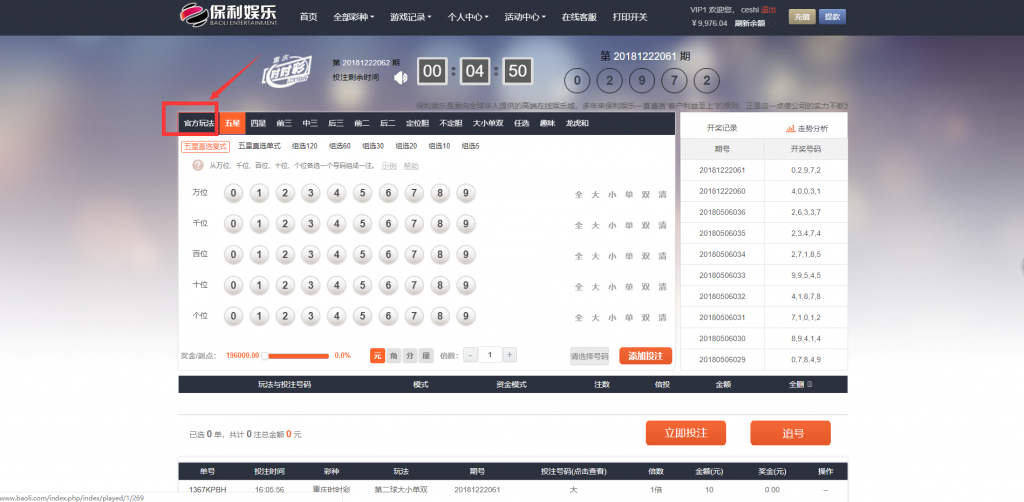Image resolution: width=1024 pixels, height=502 pixels.
Task: Open the 大小单双 tab
Action: pos(487,123)
